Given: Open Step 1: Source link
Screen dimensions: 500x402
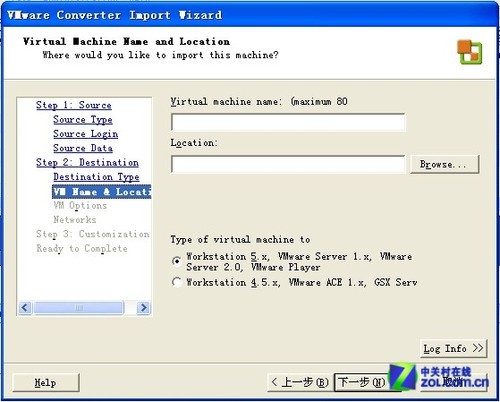Looking at the screenshot, I should (74, 105).
